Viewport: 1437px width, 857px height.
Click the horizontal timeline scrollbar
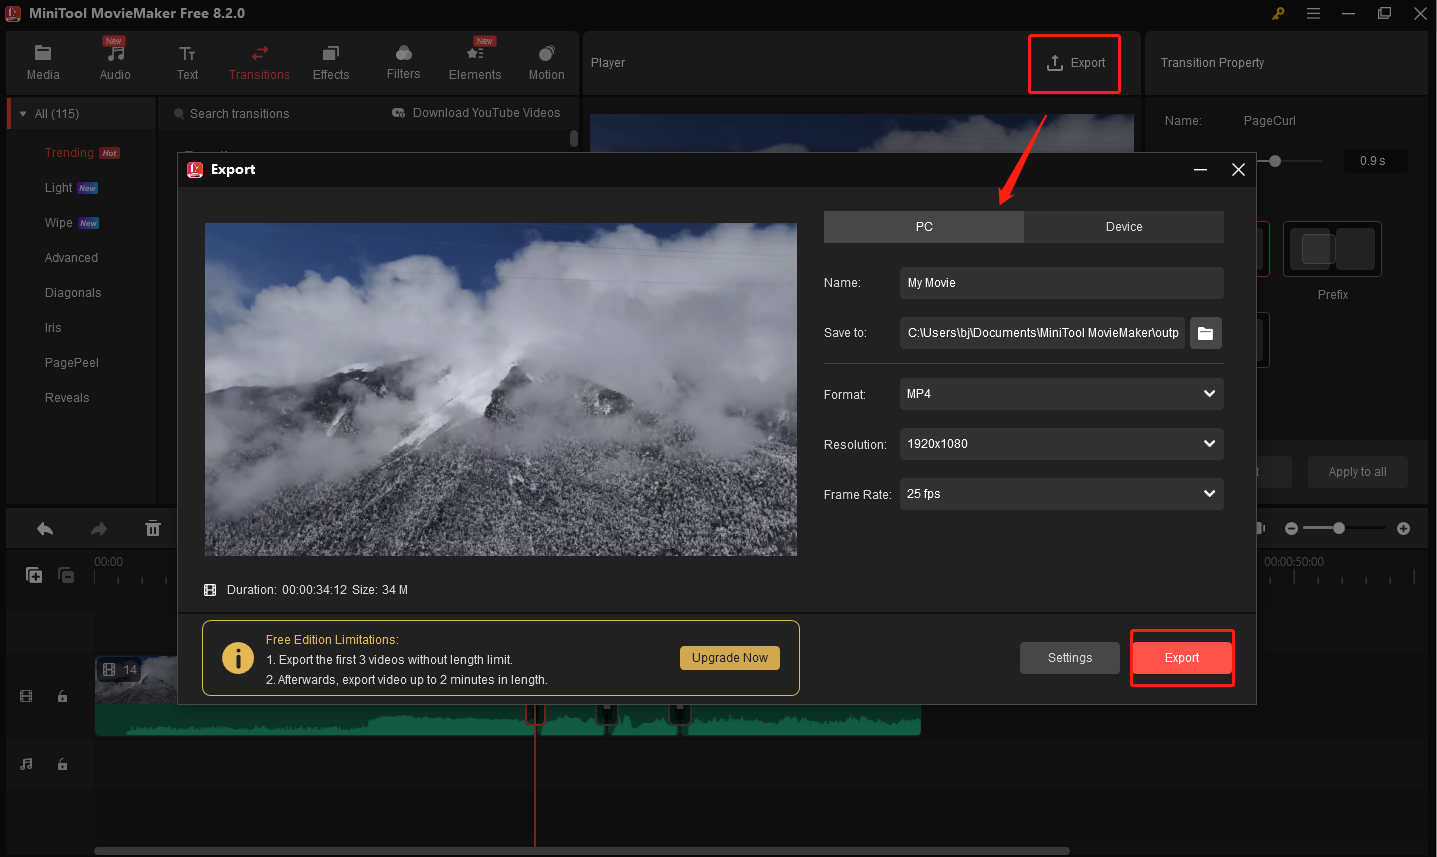(582, 851)
